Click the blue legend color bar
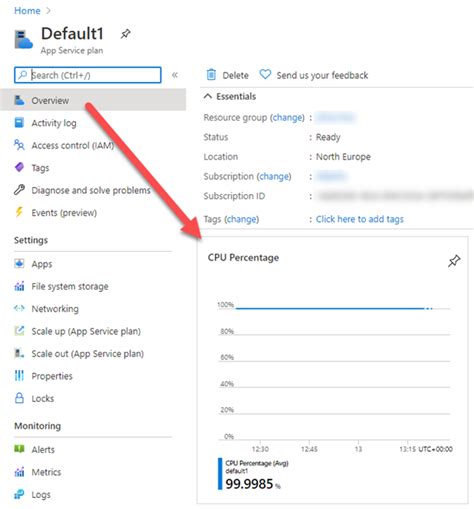 [220, 474]
